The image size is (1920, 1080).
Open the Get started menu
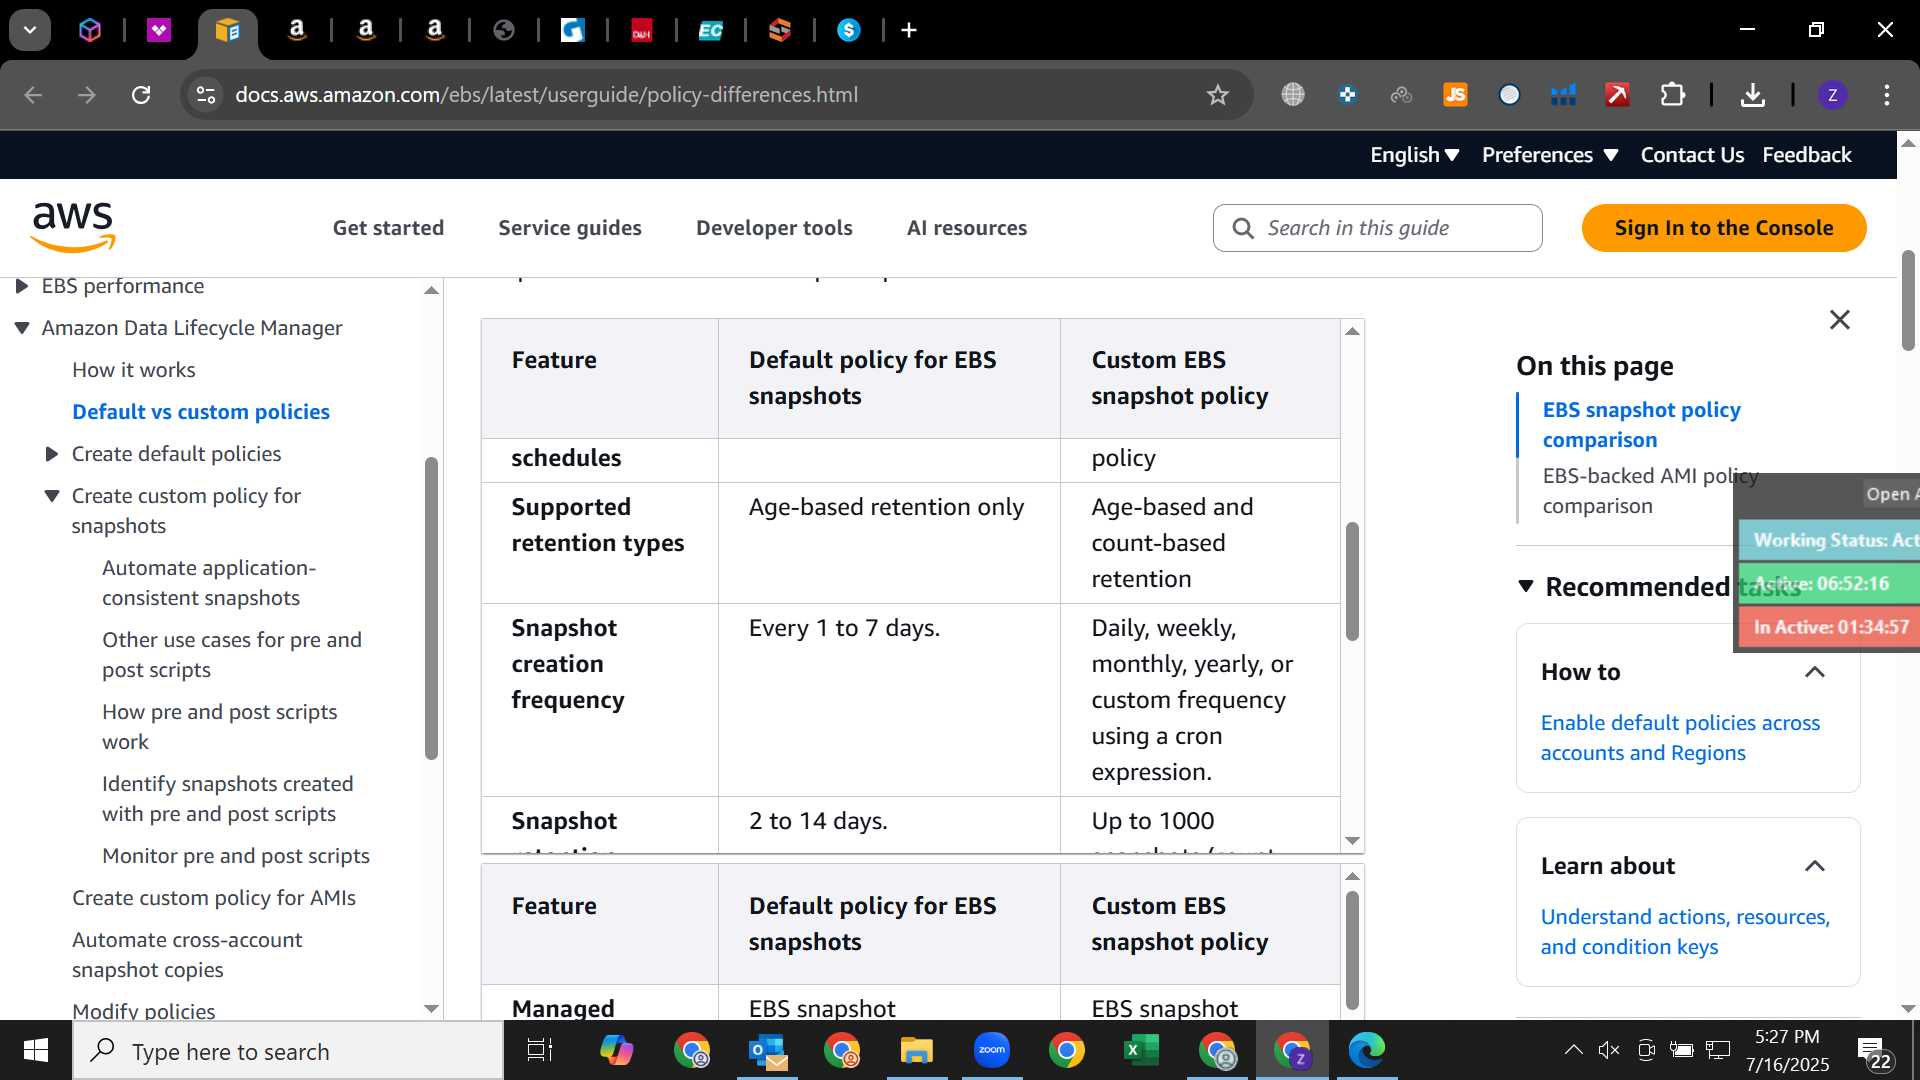pos(388,228)
